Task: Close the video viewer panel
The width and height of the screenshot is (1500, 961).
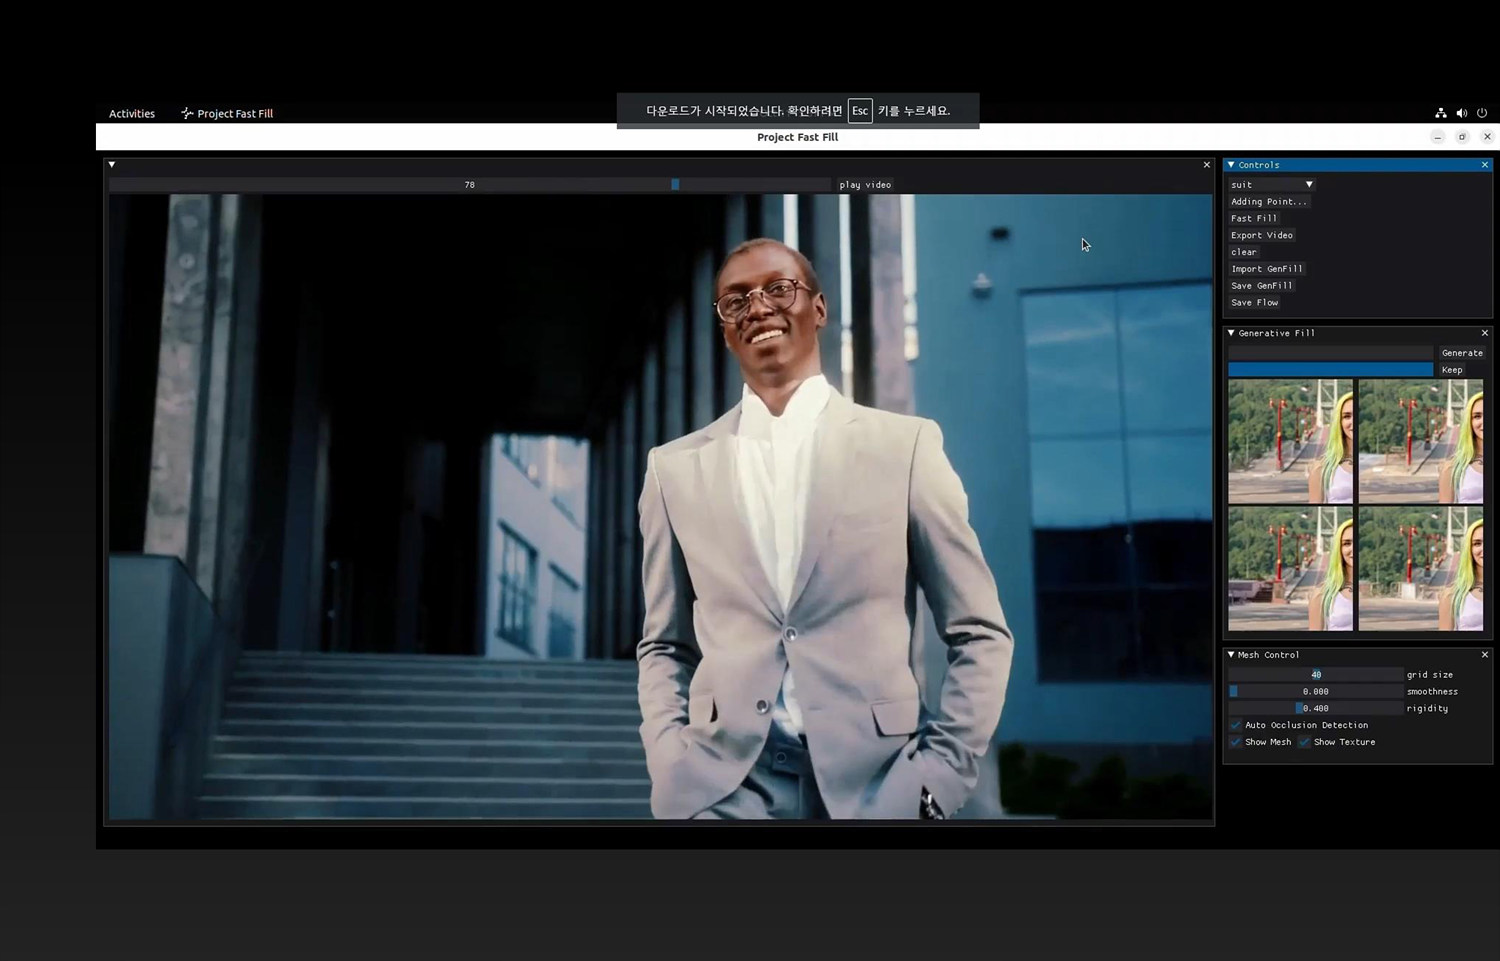Action: tap(1206, 165)
